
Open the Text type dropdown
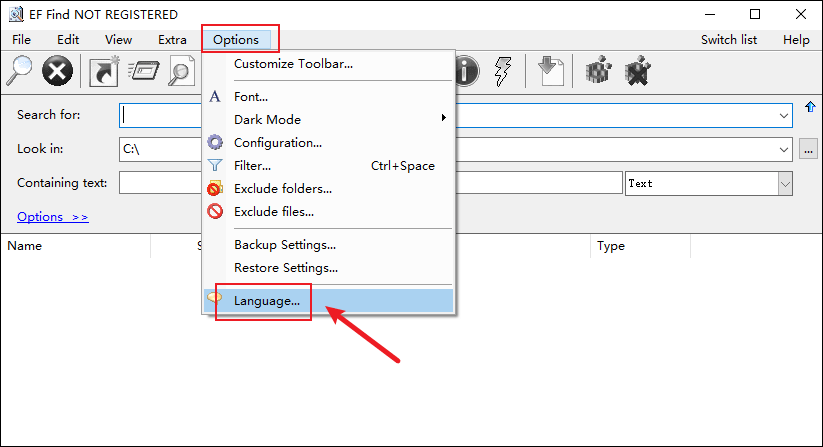pyautogui.click(x=785, y=184)
